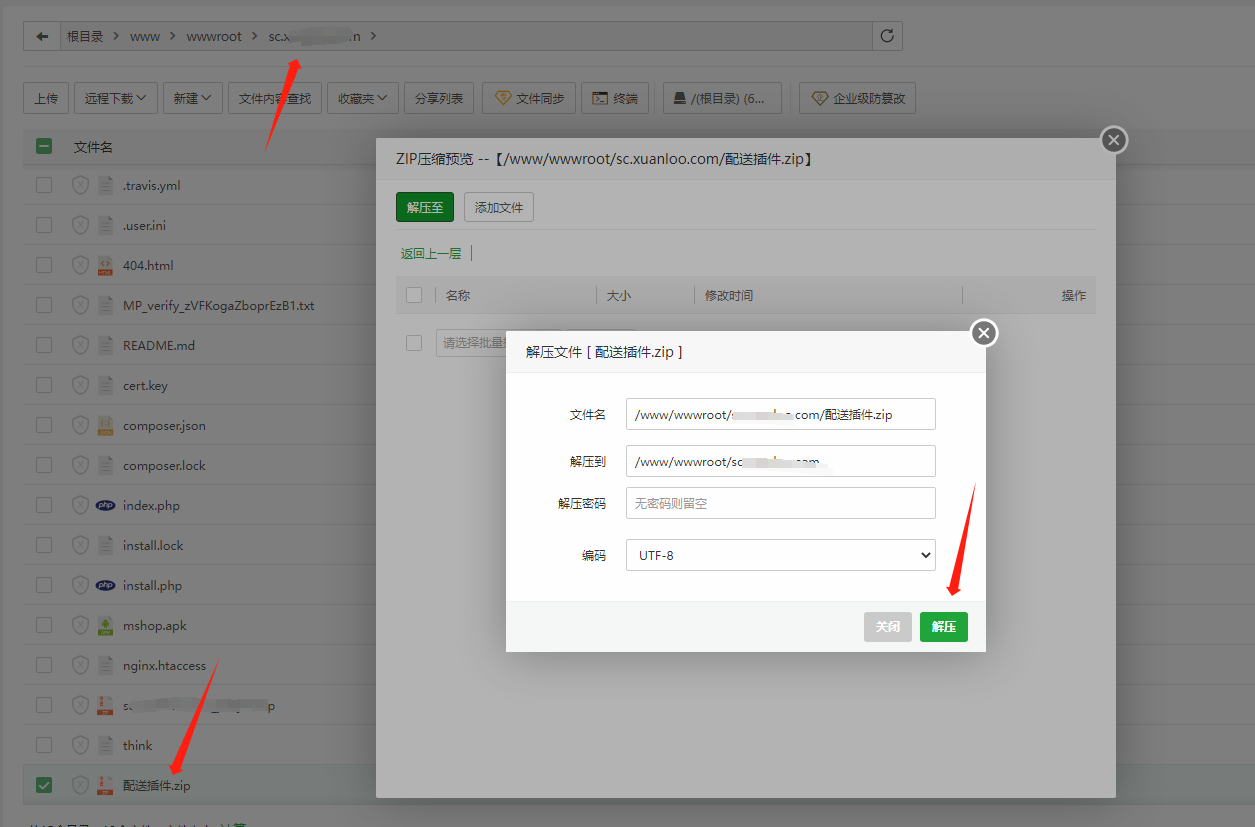Click the shield icon beside nginx.htaccess
Screen dimensions: 1255x827
click(x=80, y=665)
